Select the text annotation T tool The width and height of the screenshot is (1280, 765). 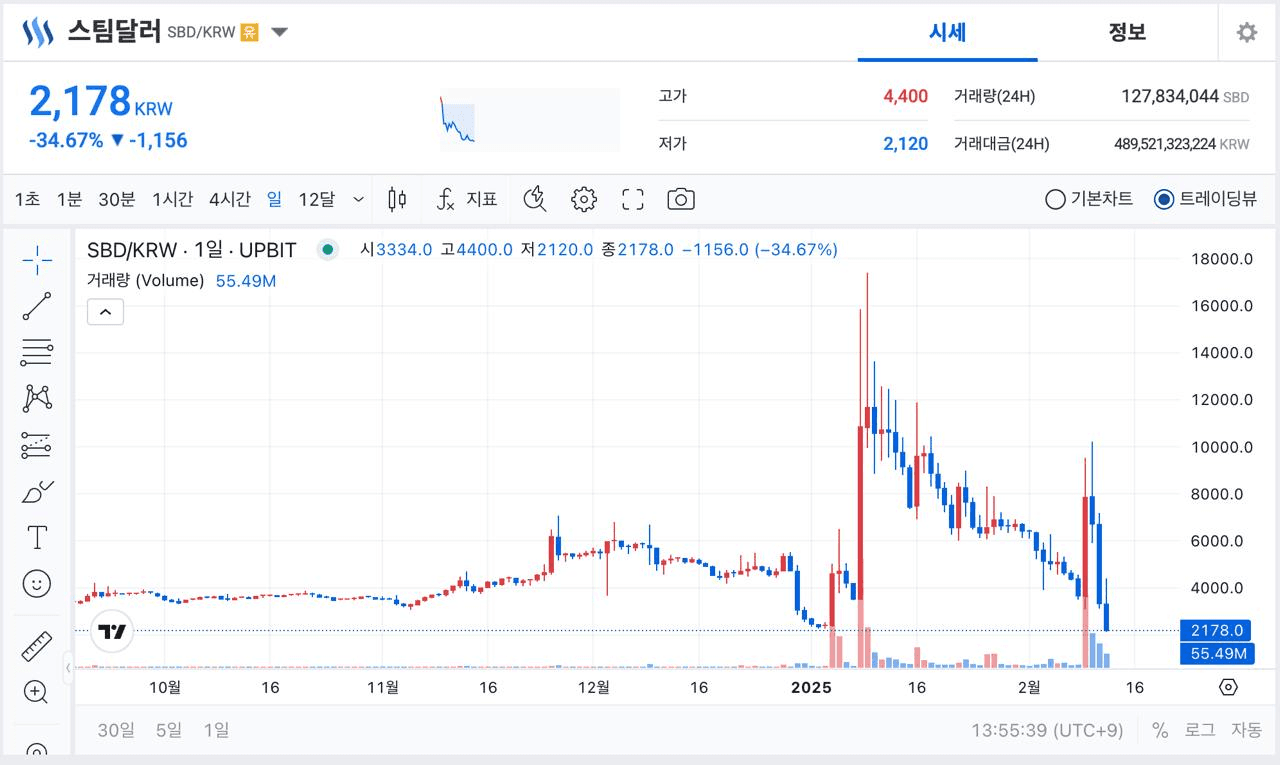click(x=37, y=537)
